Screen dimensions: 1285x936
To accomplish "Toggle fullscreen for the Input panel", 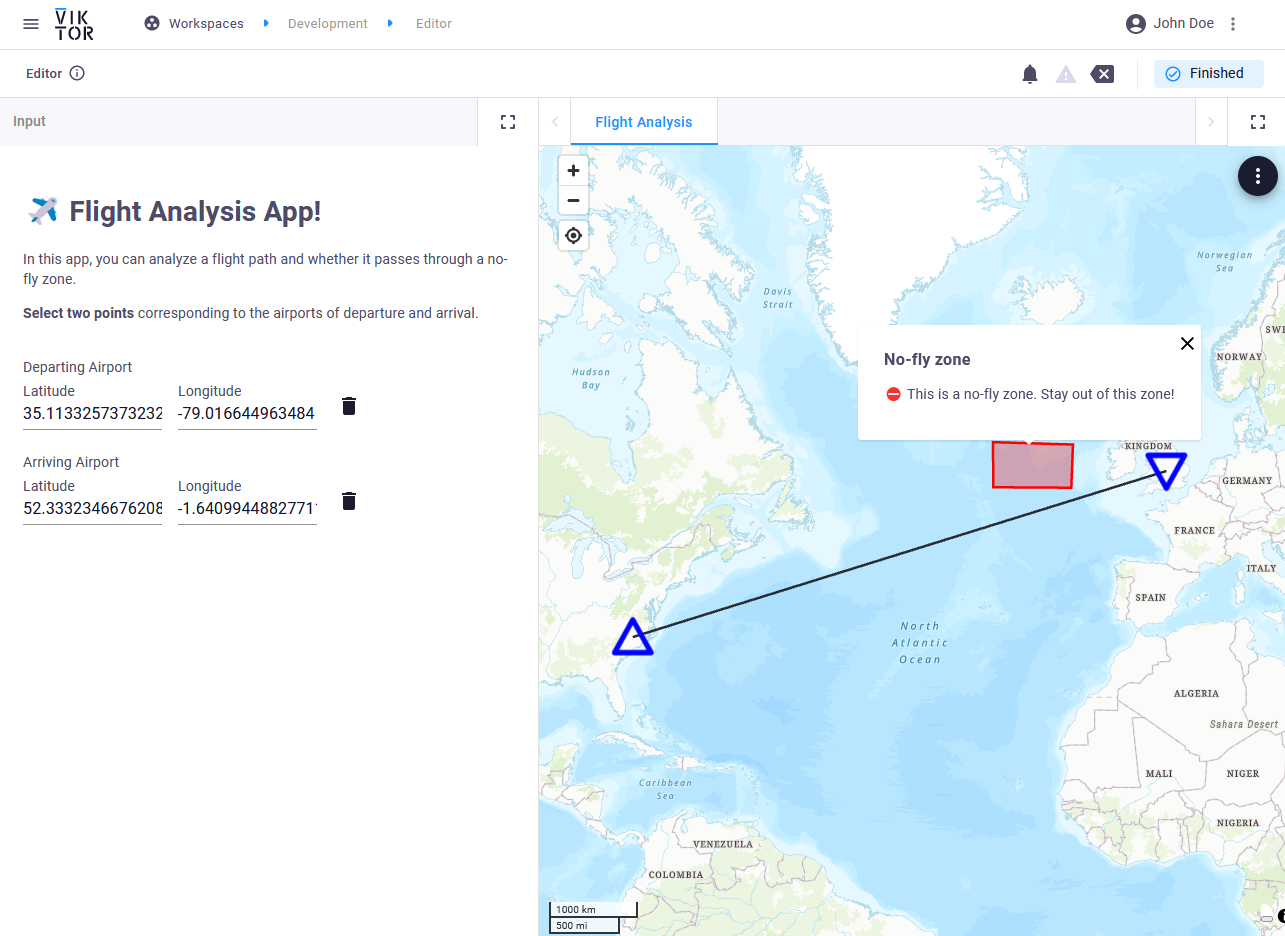I will pyautogui.click(x=508, y=122).
